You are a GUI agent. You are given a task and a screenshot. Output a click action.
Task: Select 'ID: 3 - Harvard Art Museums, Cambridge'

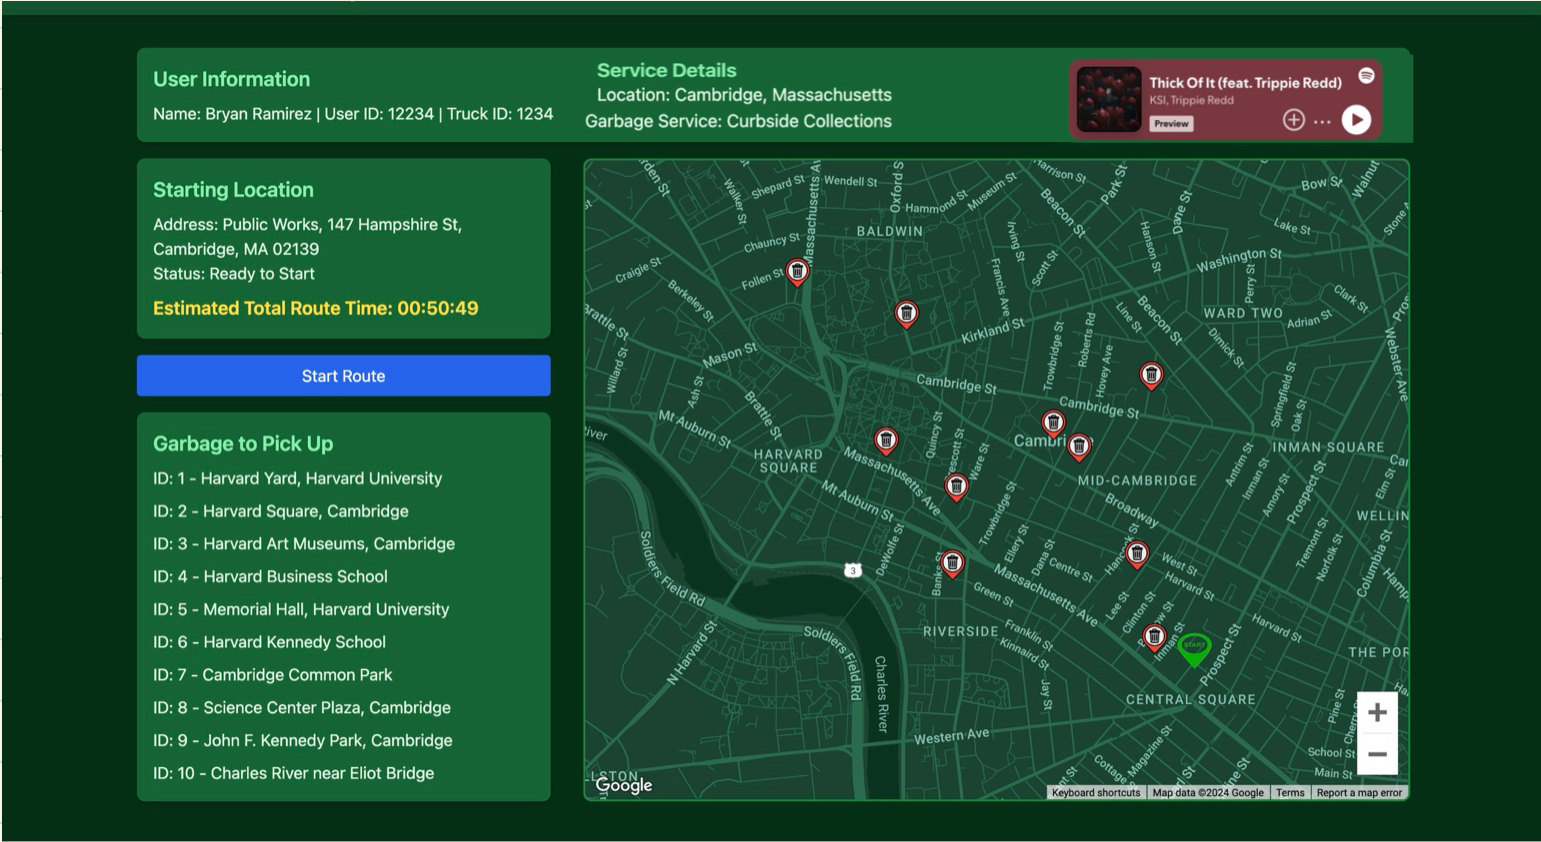(x=304, y=544)
